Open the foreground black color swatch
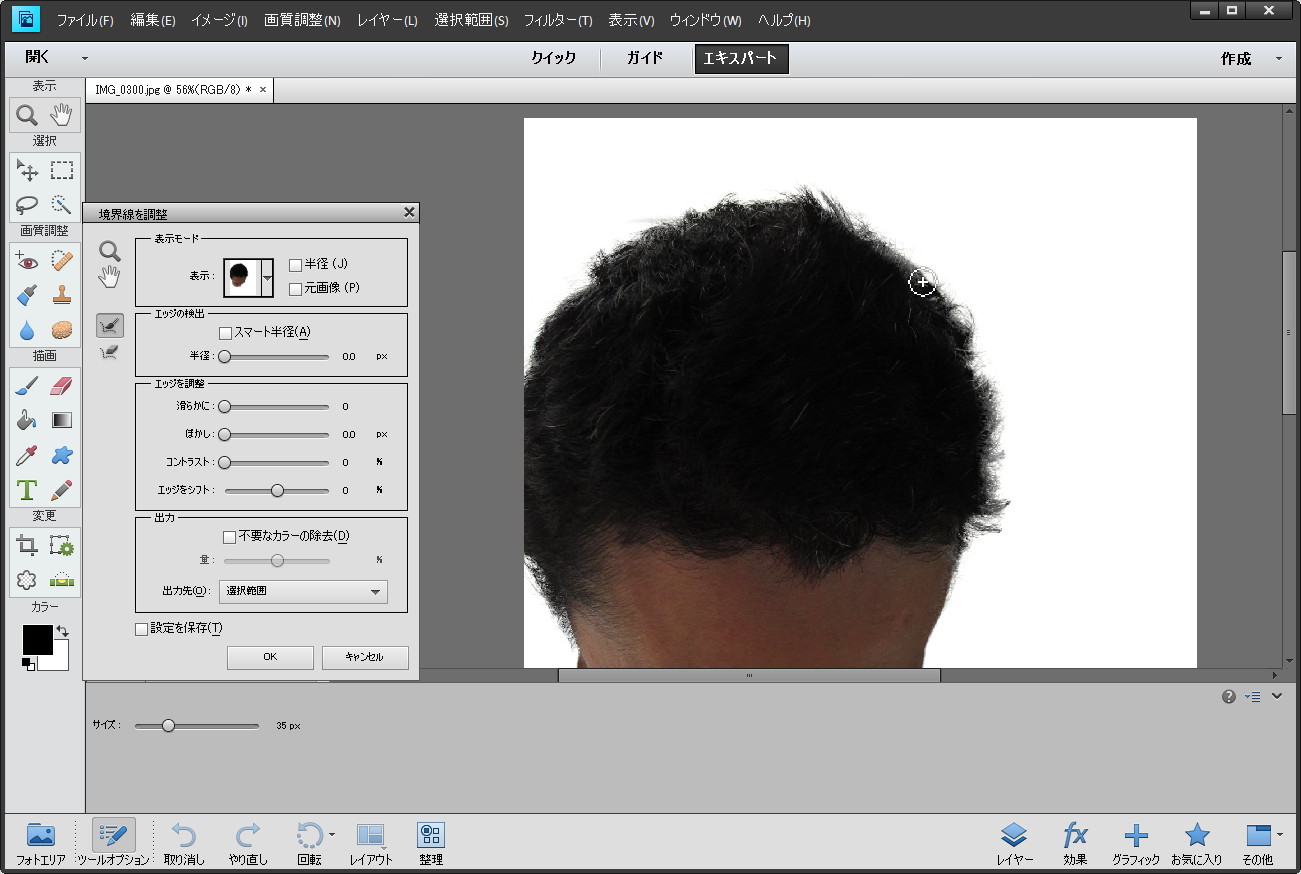 pyautogui.click(x=38, y=640)
